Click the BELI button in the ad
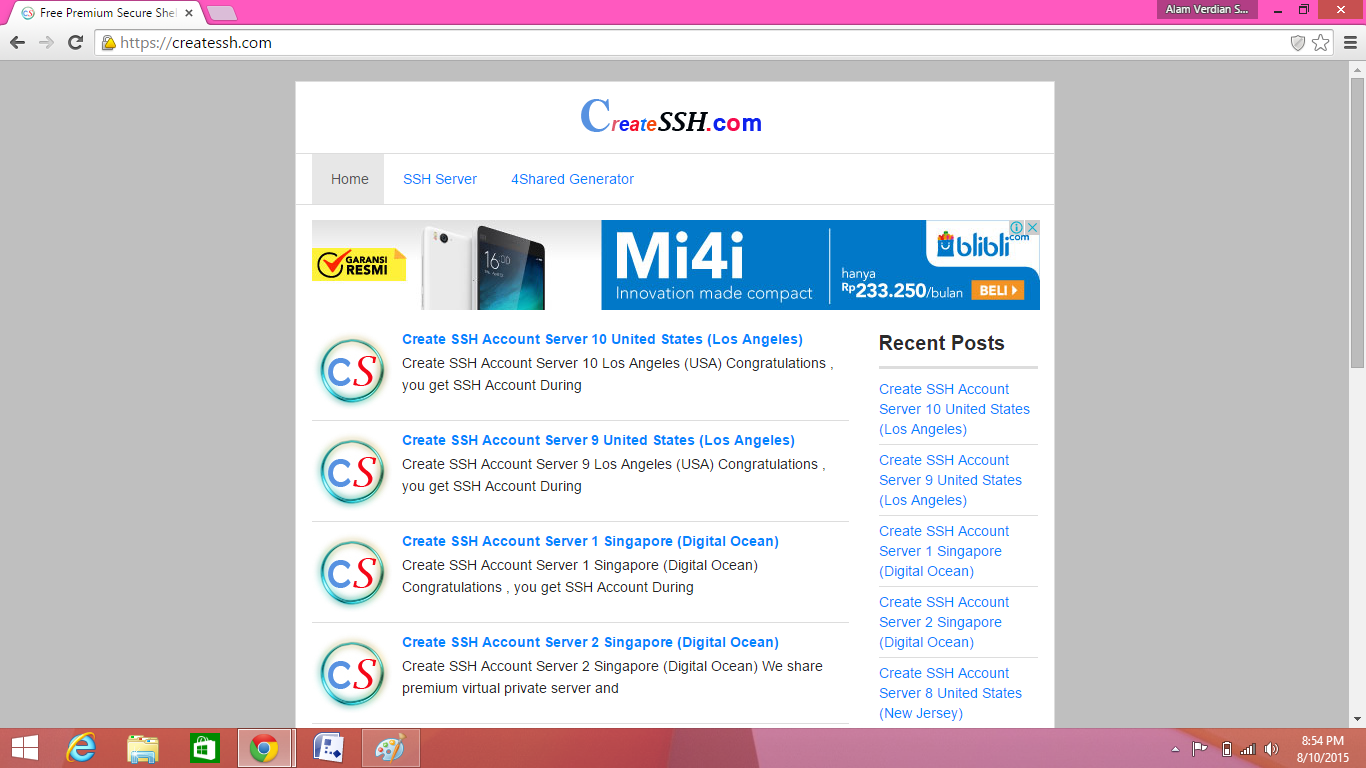This screenshot has height=768, width=1366. 1000,290
